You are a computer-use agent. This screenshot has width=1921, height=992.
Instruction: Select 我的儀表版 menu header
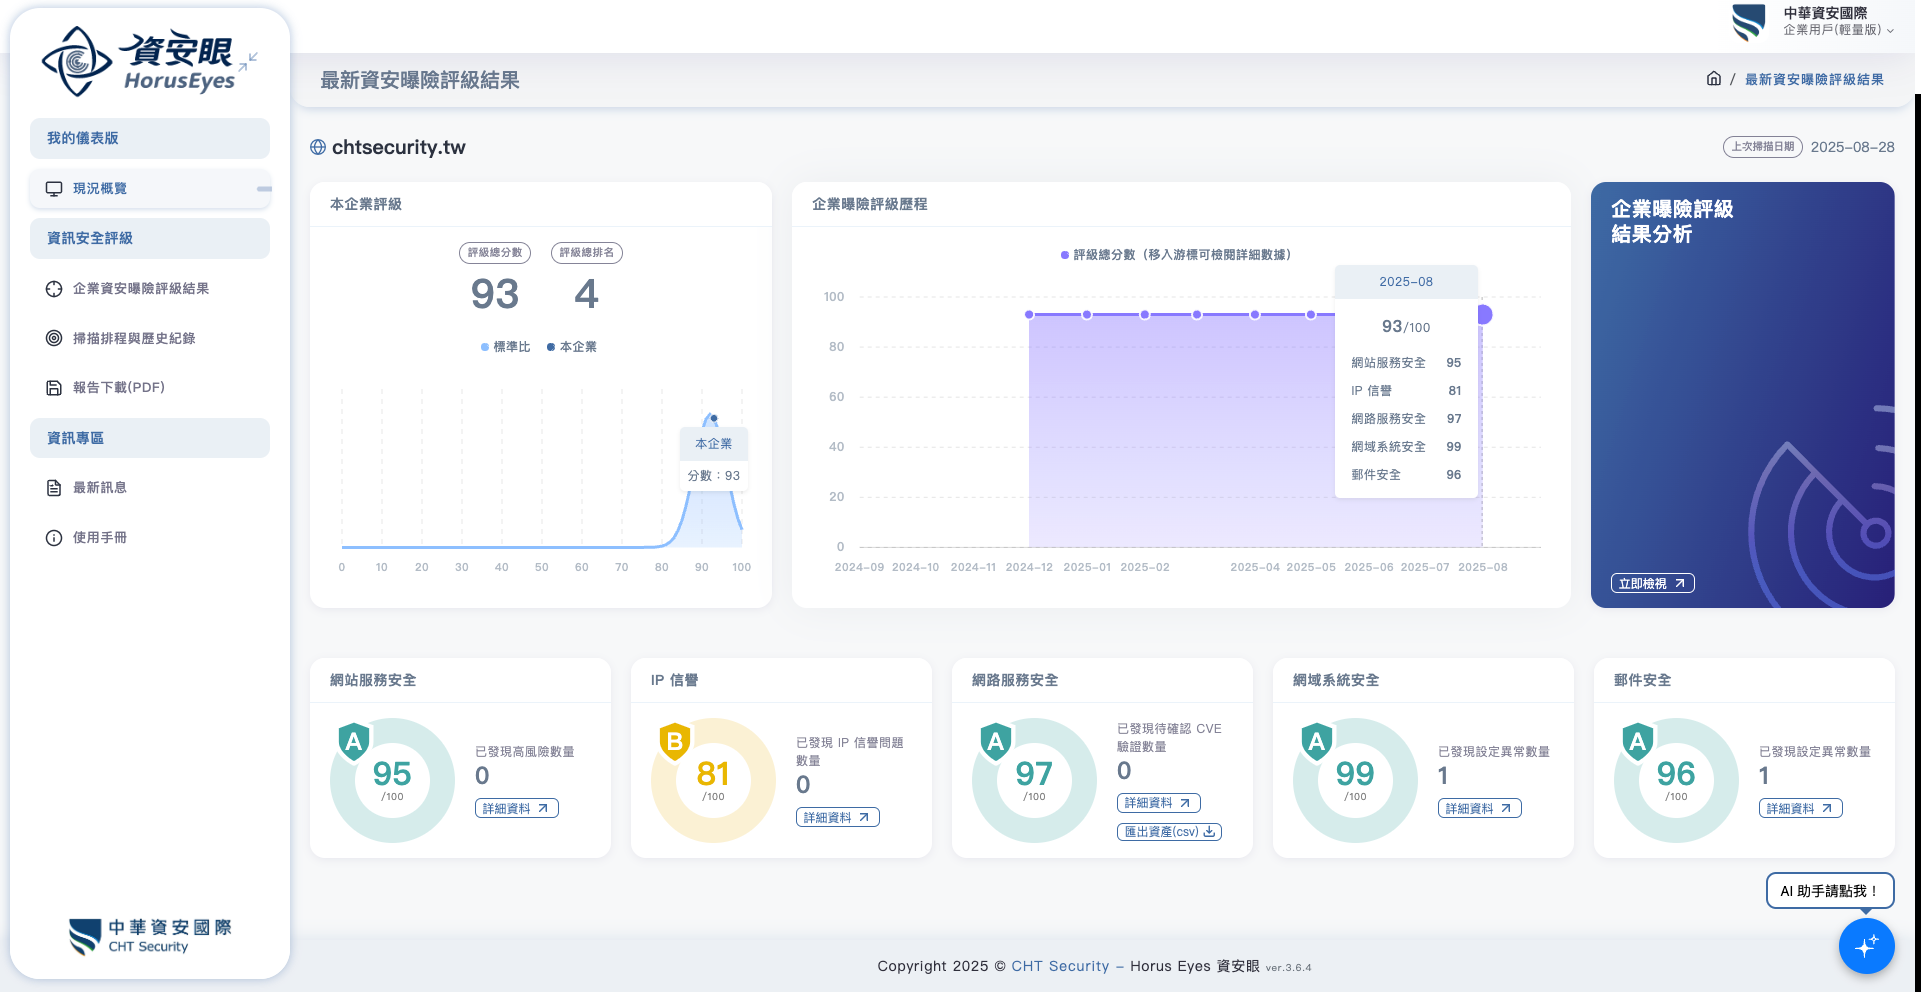pos(150,139)
